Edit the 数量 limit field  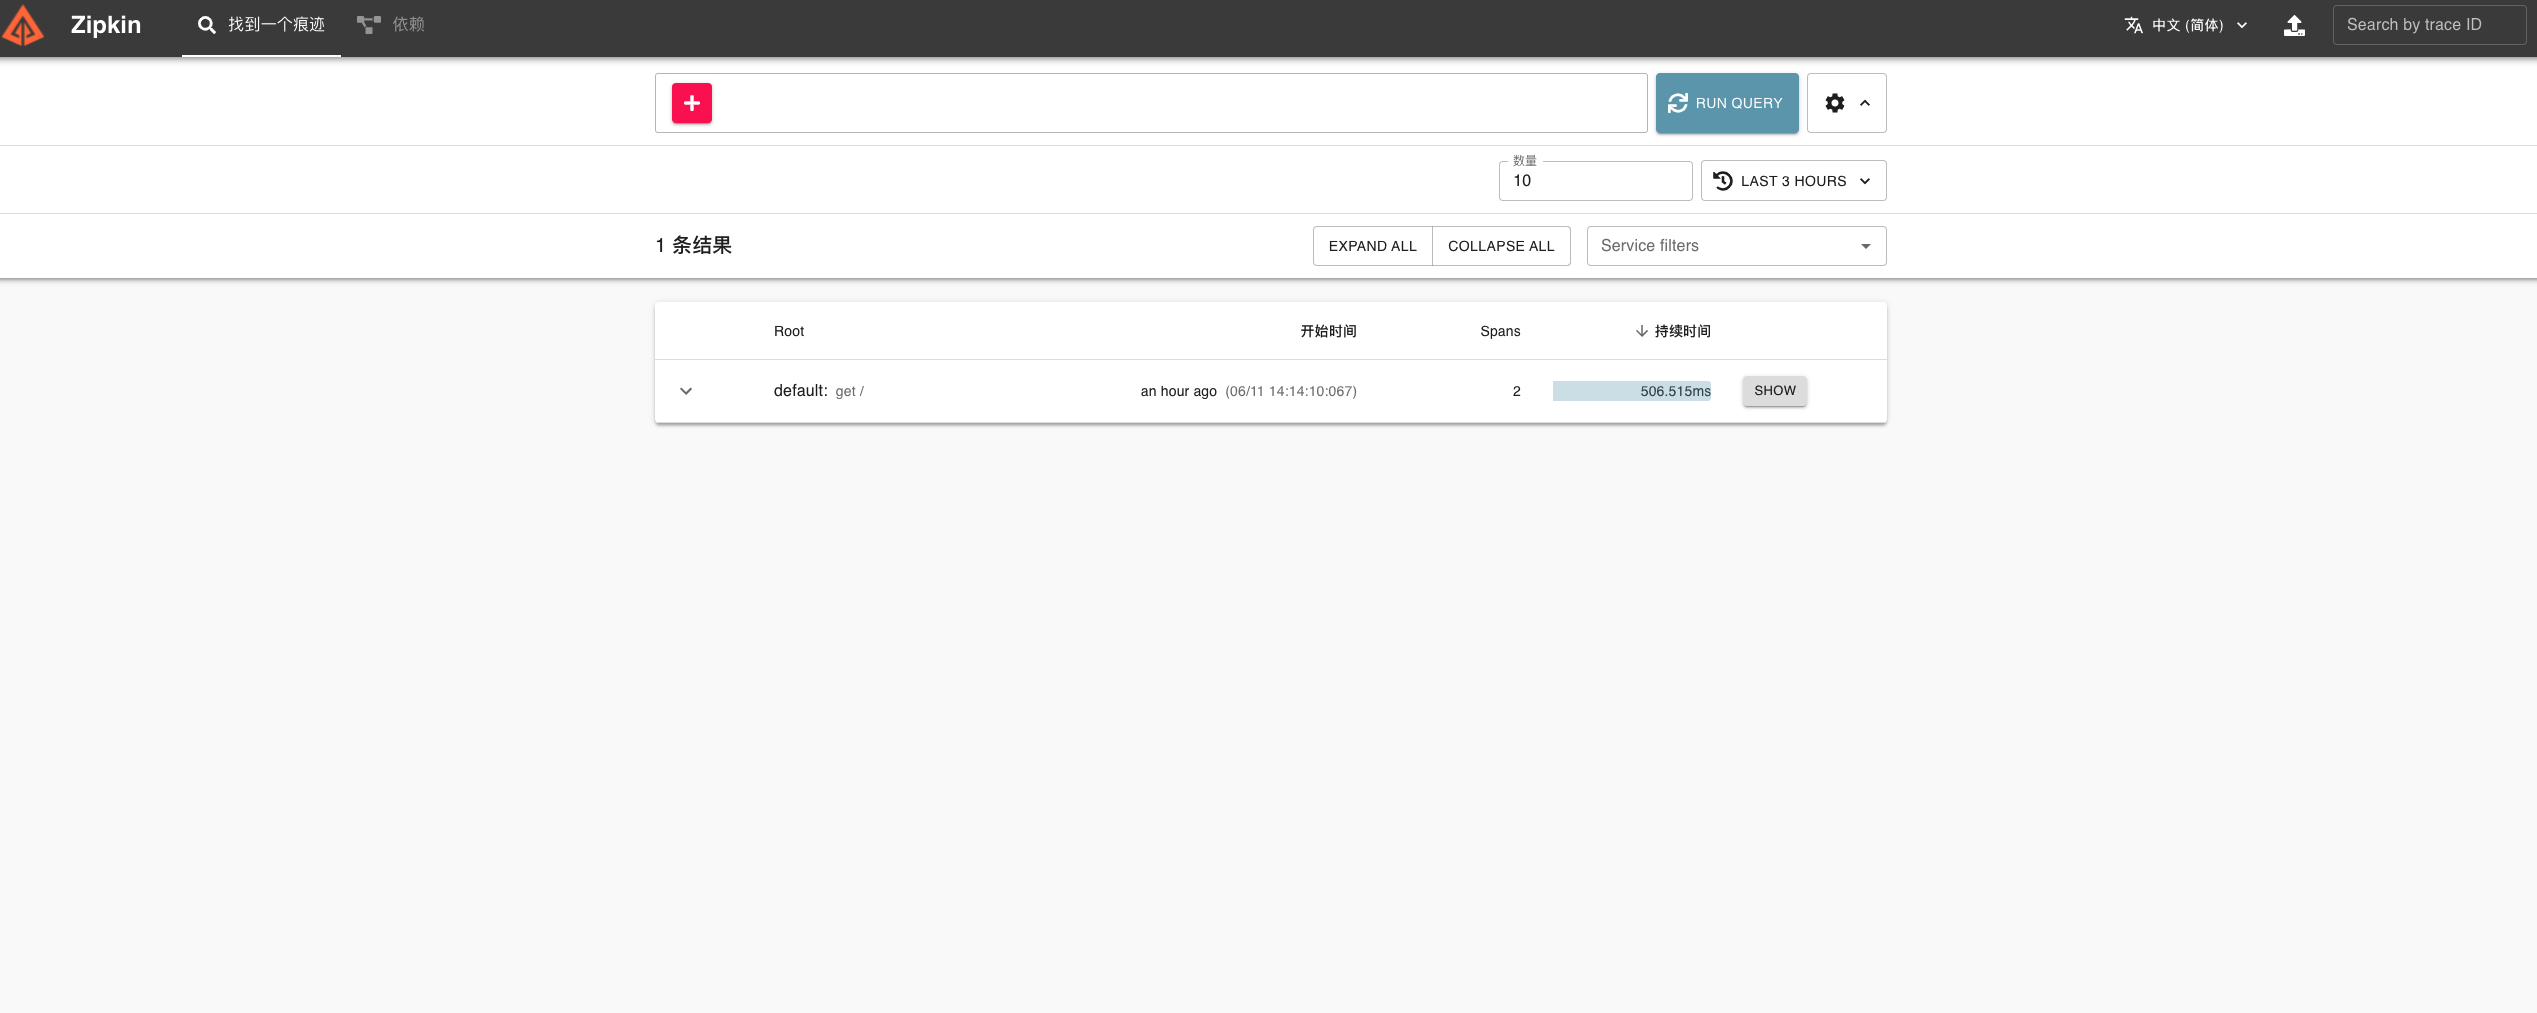coord(1595,181)
